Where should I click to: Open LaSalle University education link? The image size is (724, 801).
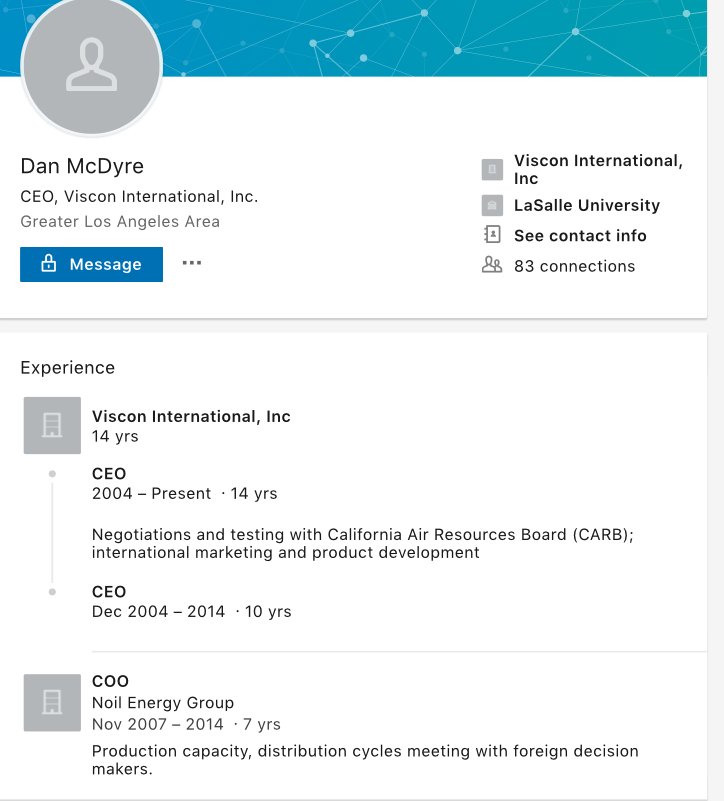click(587, 205)
